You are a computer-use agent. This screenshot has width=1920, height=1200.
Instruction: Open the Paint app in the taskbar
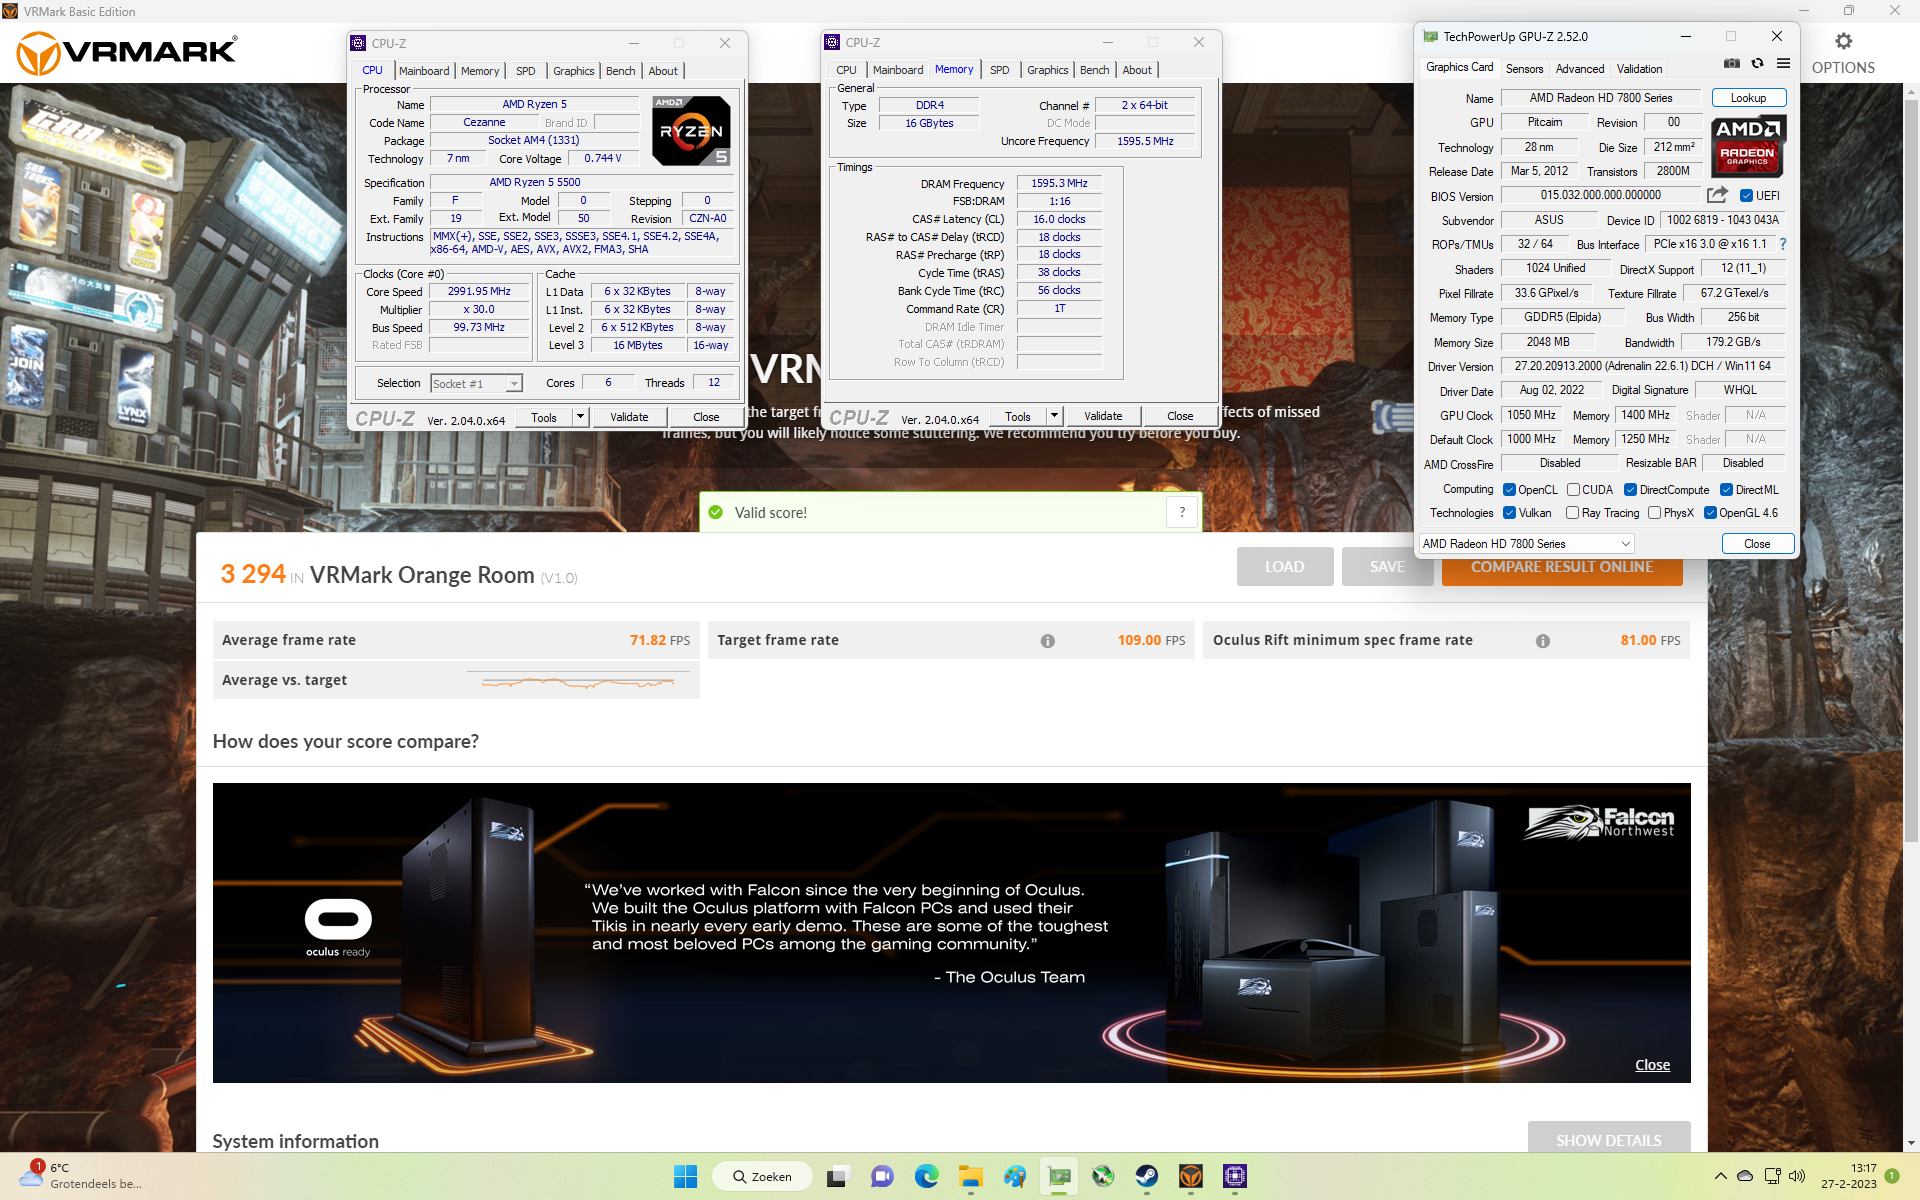(x=1015, y=1177)
